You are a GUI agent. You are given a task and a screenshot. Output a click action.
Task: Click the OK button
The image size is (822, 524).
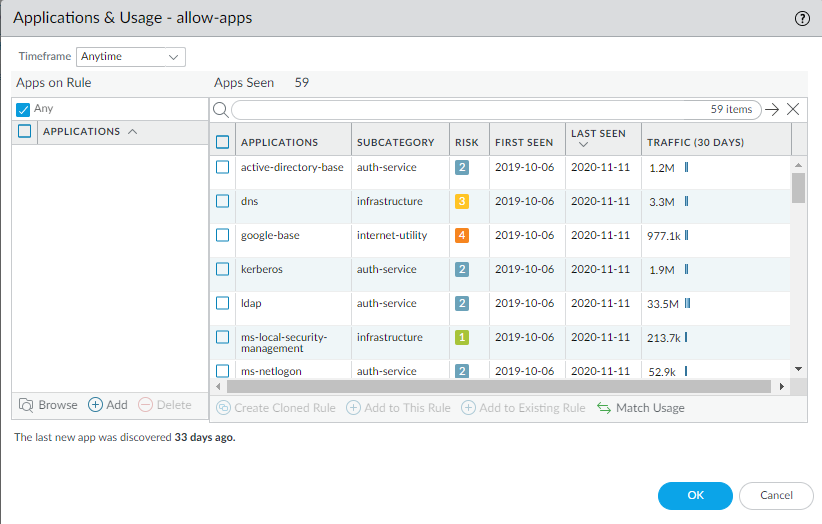695,495
